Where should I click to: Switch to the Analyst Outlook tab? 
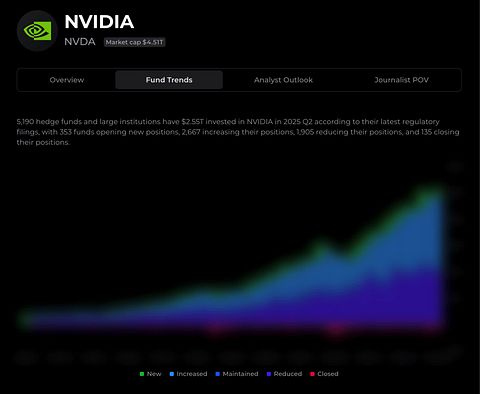pos(283,80)
